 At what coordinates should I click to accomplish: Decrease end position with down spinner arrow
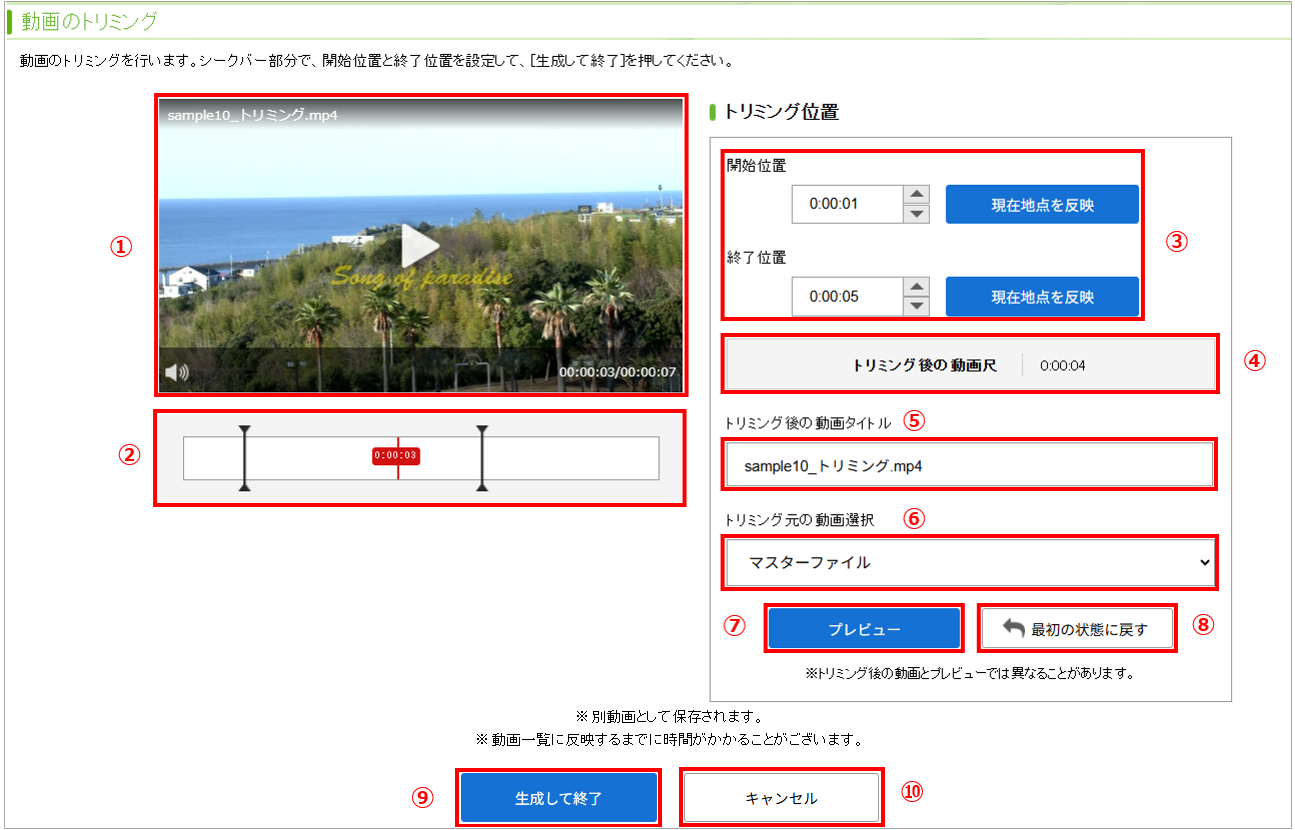coord(916,306)
